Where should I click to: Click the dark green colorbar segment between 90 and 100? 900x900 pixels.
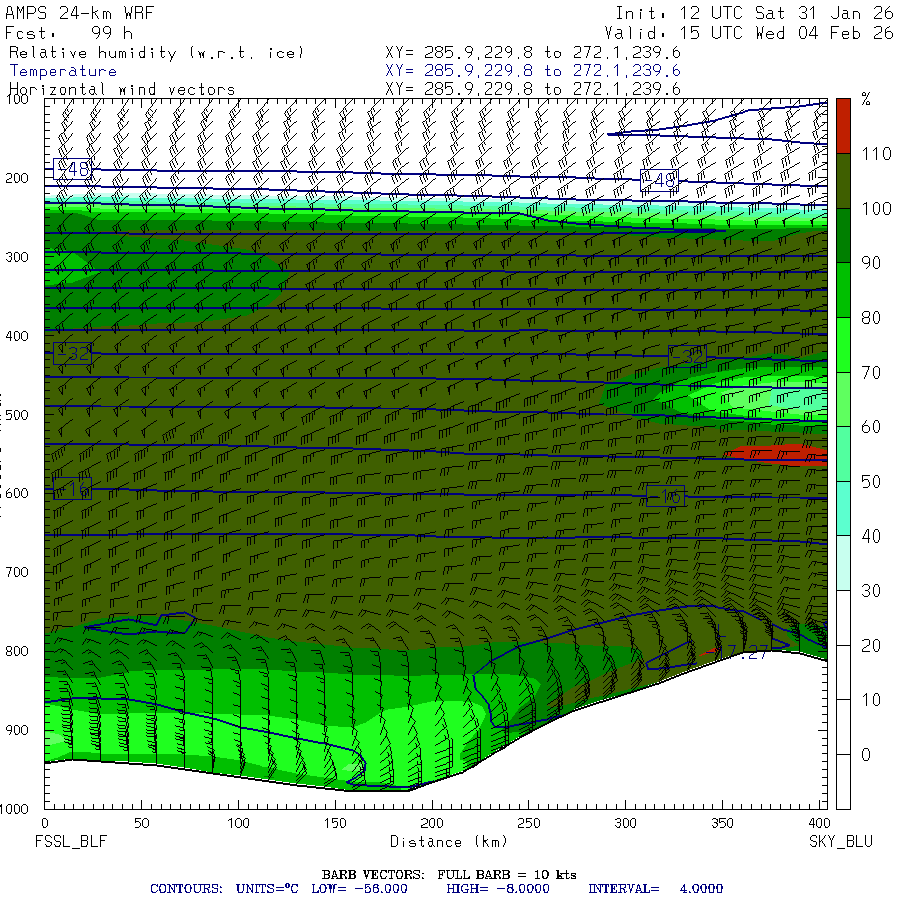[843, 235]
